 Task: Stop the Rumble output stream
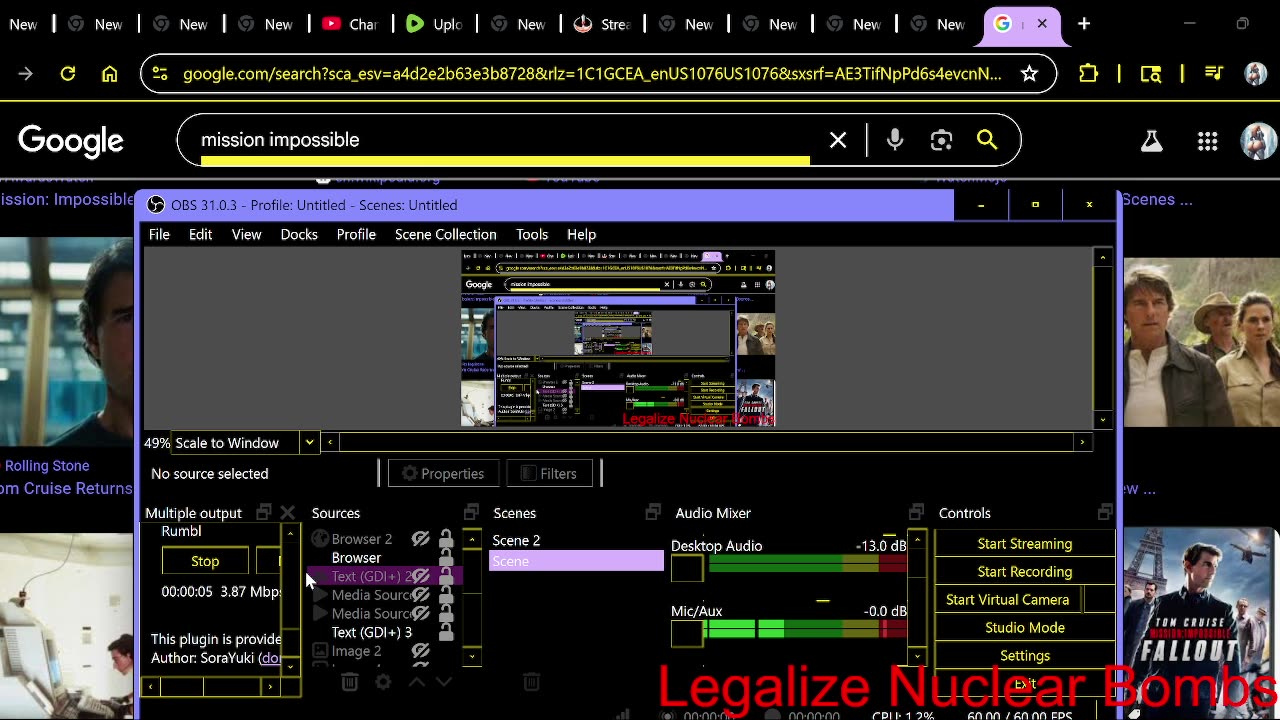tap(205, 561)
